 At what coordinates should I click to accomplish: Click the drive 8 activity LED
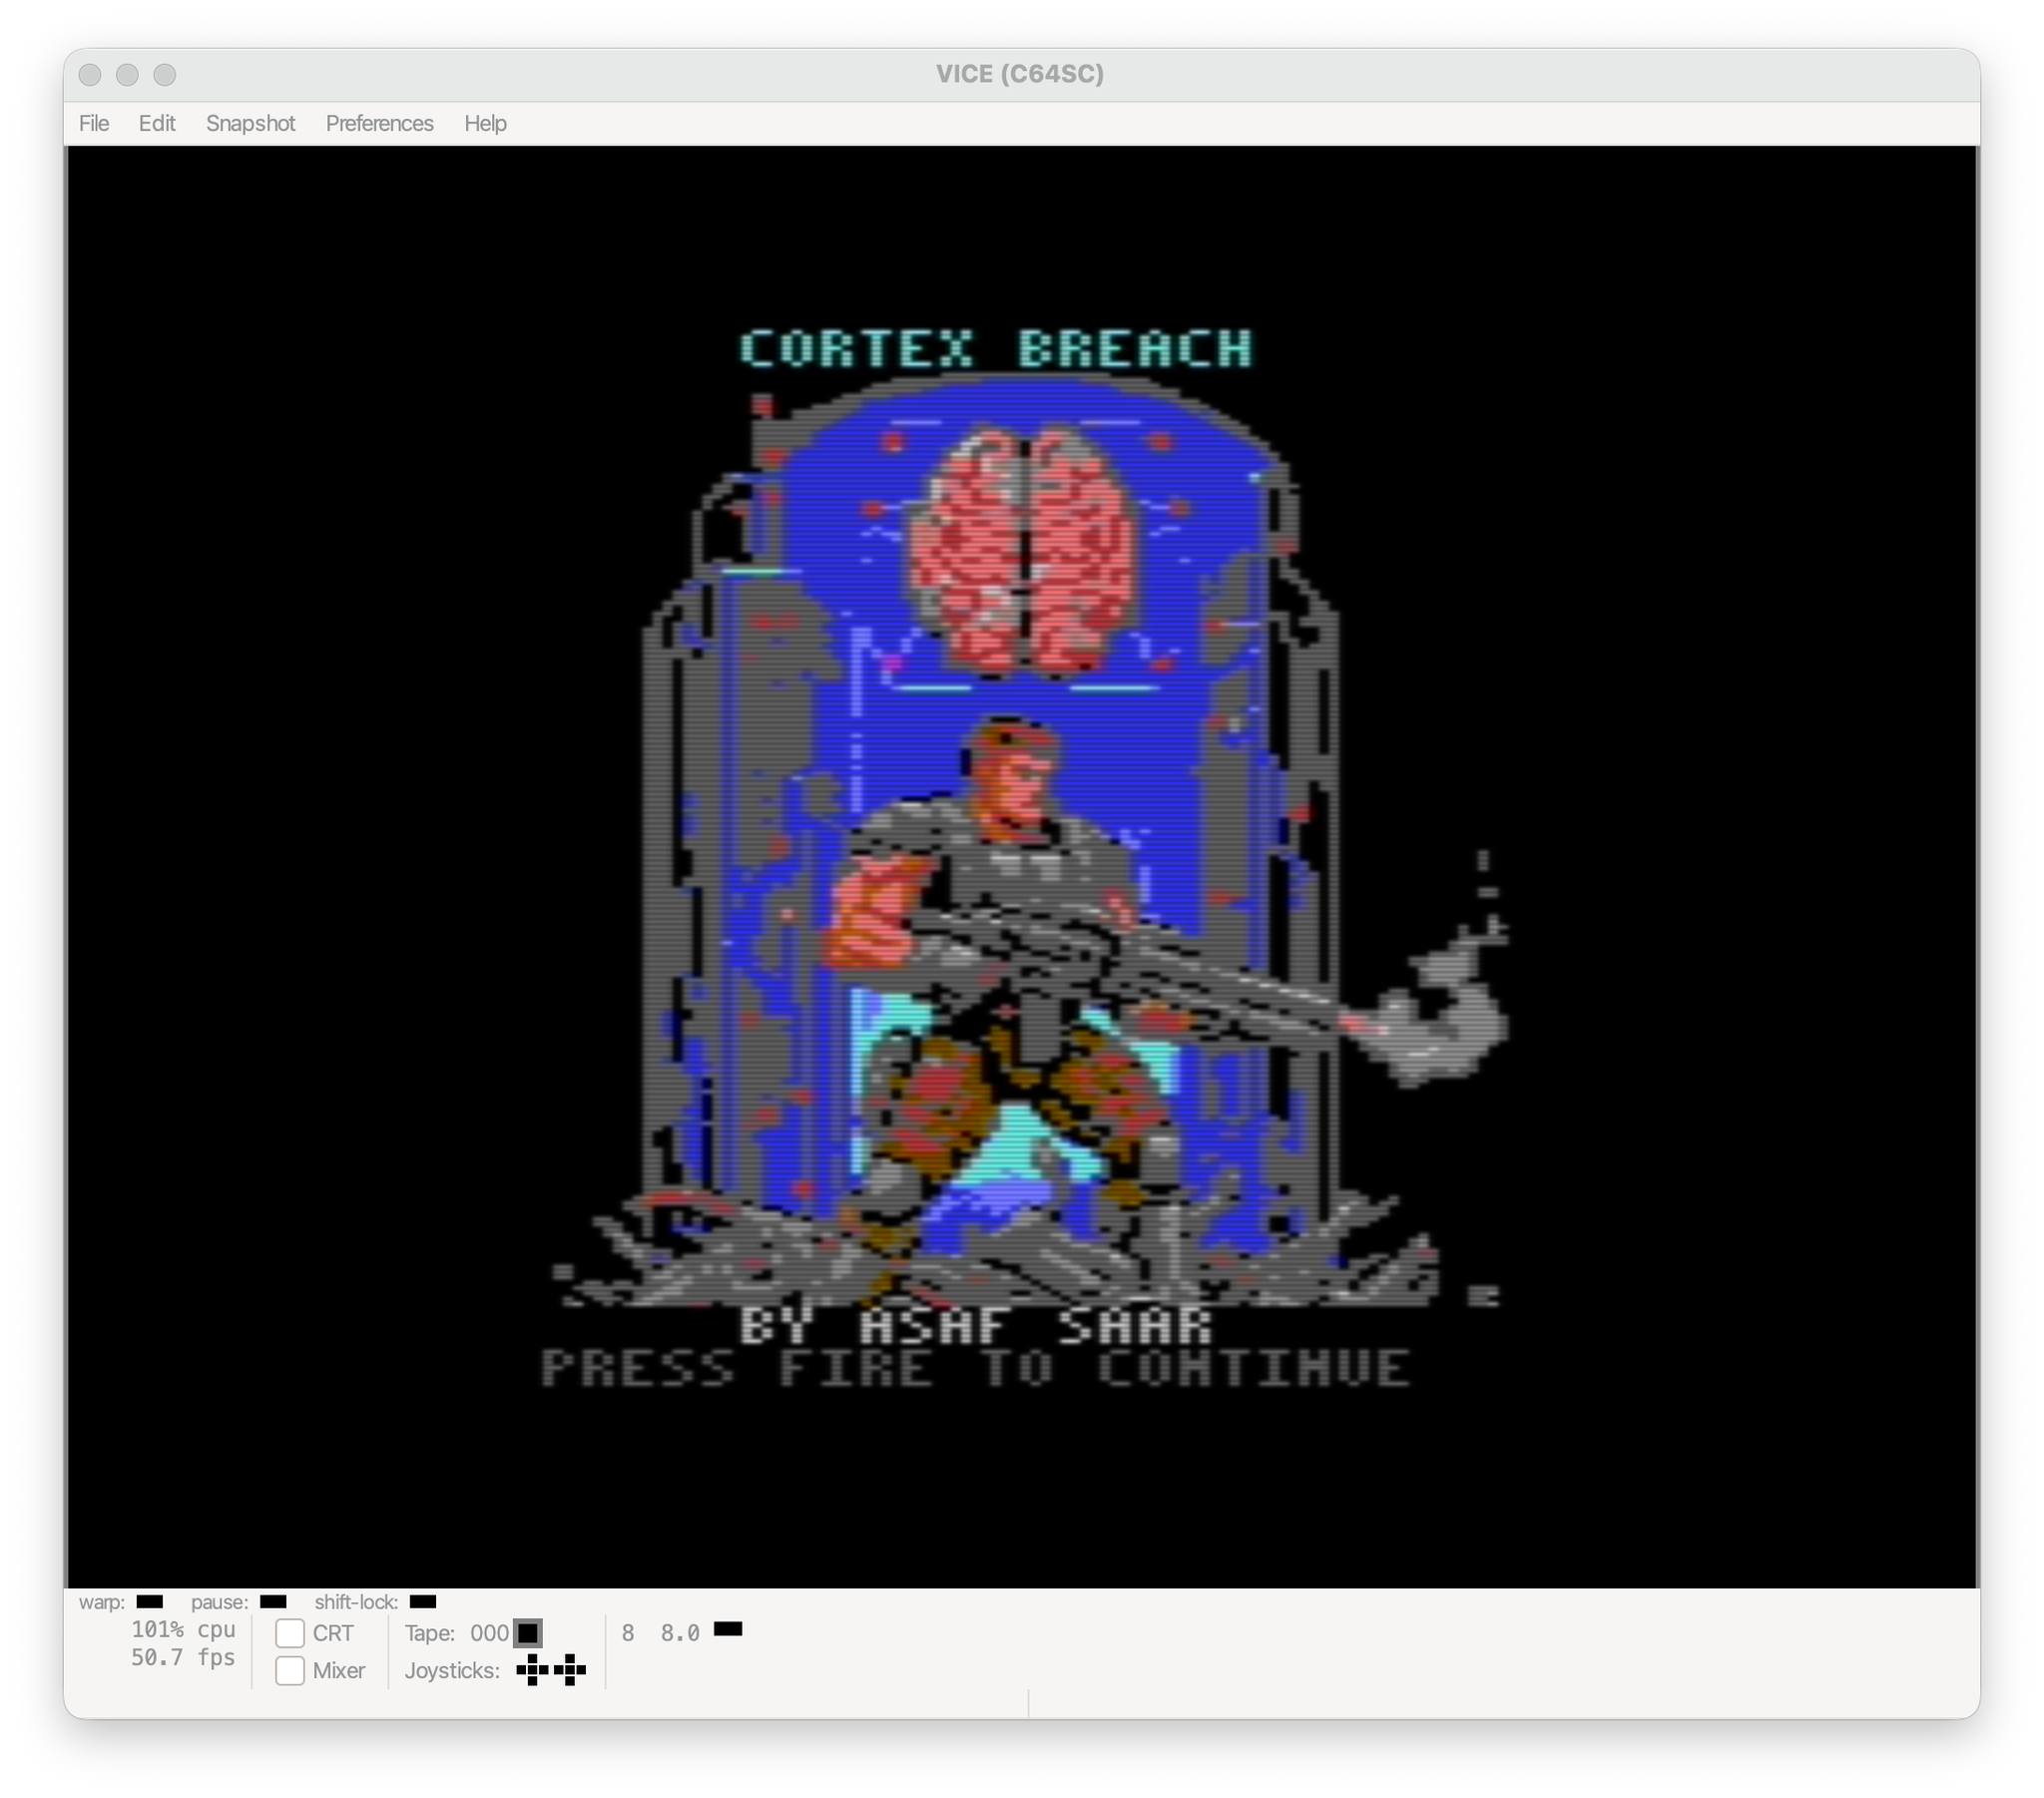[728, 1629]
